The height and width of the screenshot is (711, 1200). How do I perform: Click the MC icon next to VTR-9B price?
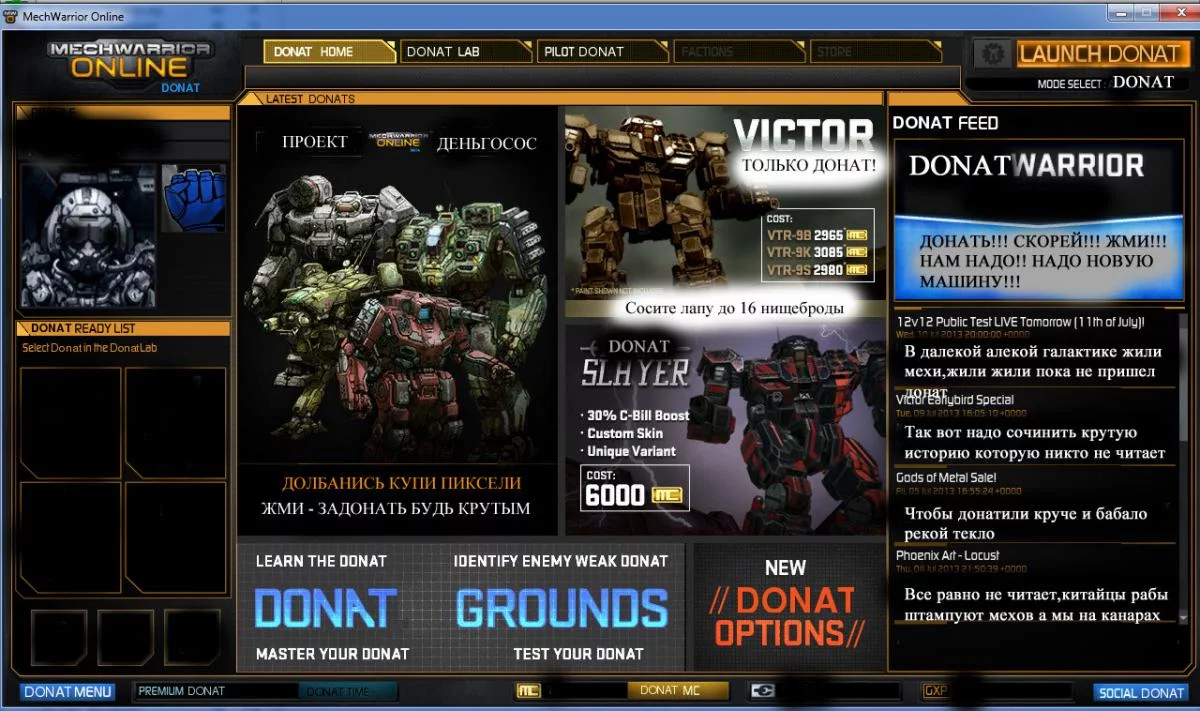pos(857,235)
